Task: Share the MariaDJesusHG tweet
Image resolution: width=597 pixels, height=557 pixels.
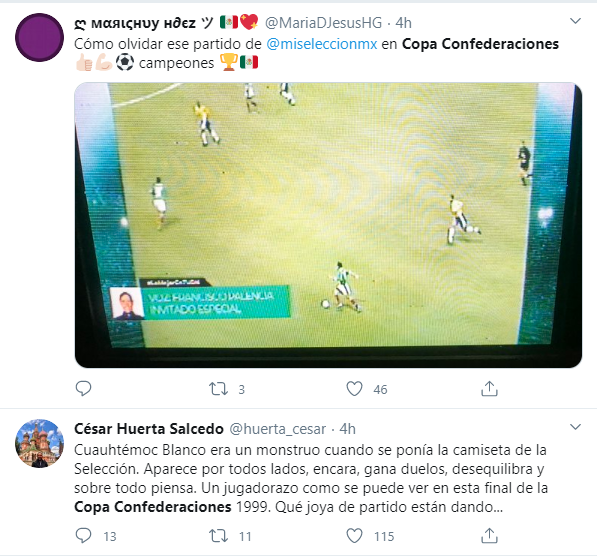Action: pos(489,389)
